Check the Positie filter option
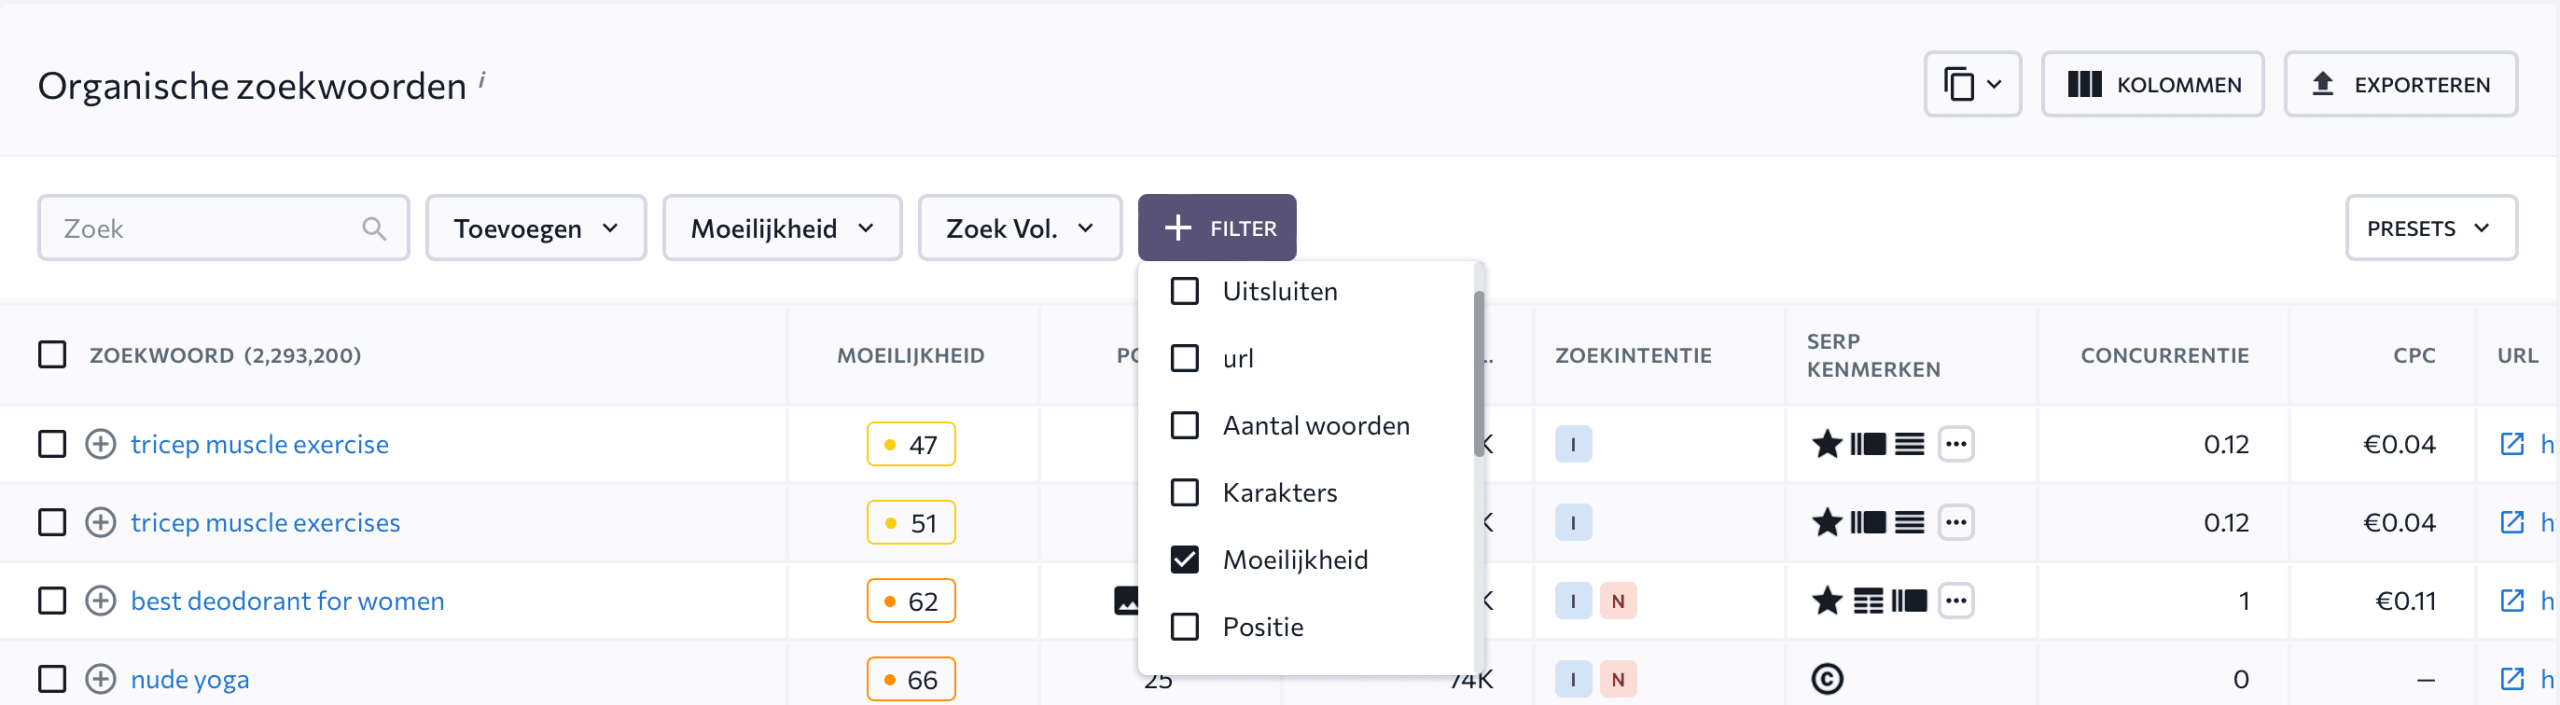Viewport: 2560px width, 705px height. [x=1185, y=627]
